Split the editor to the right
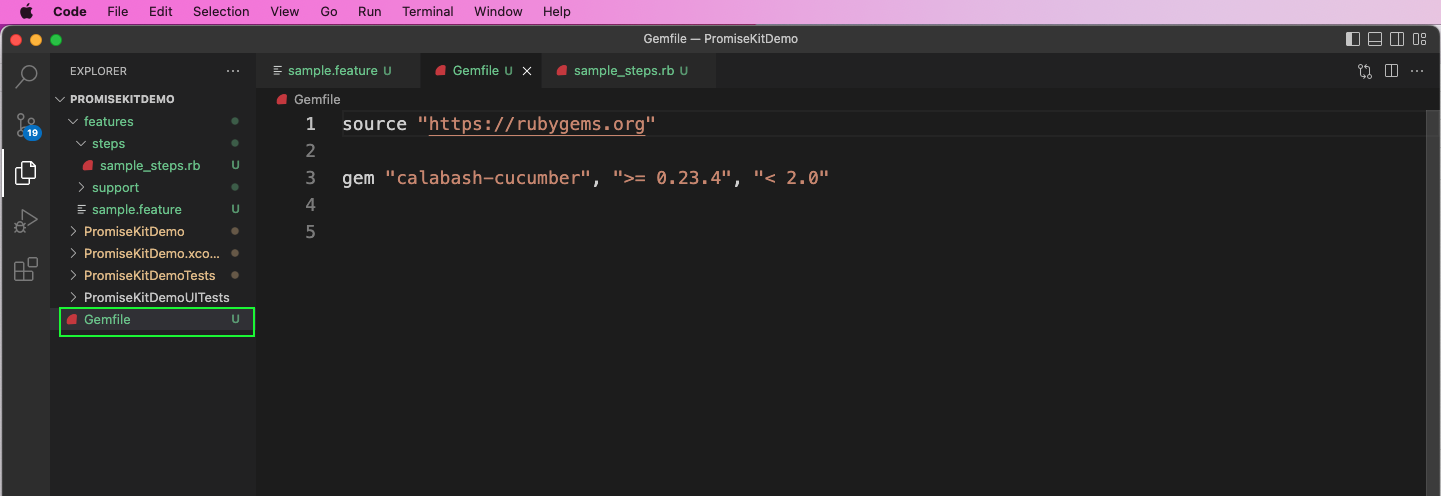The width and height of the screenshot is (1441, 496). [x=1391, y=71]
